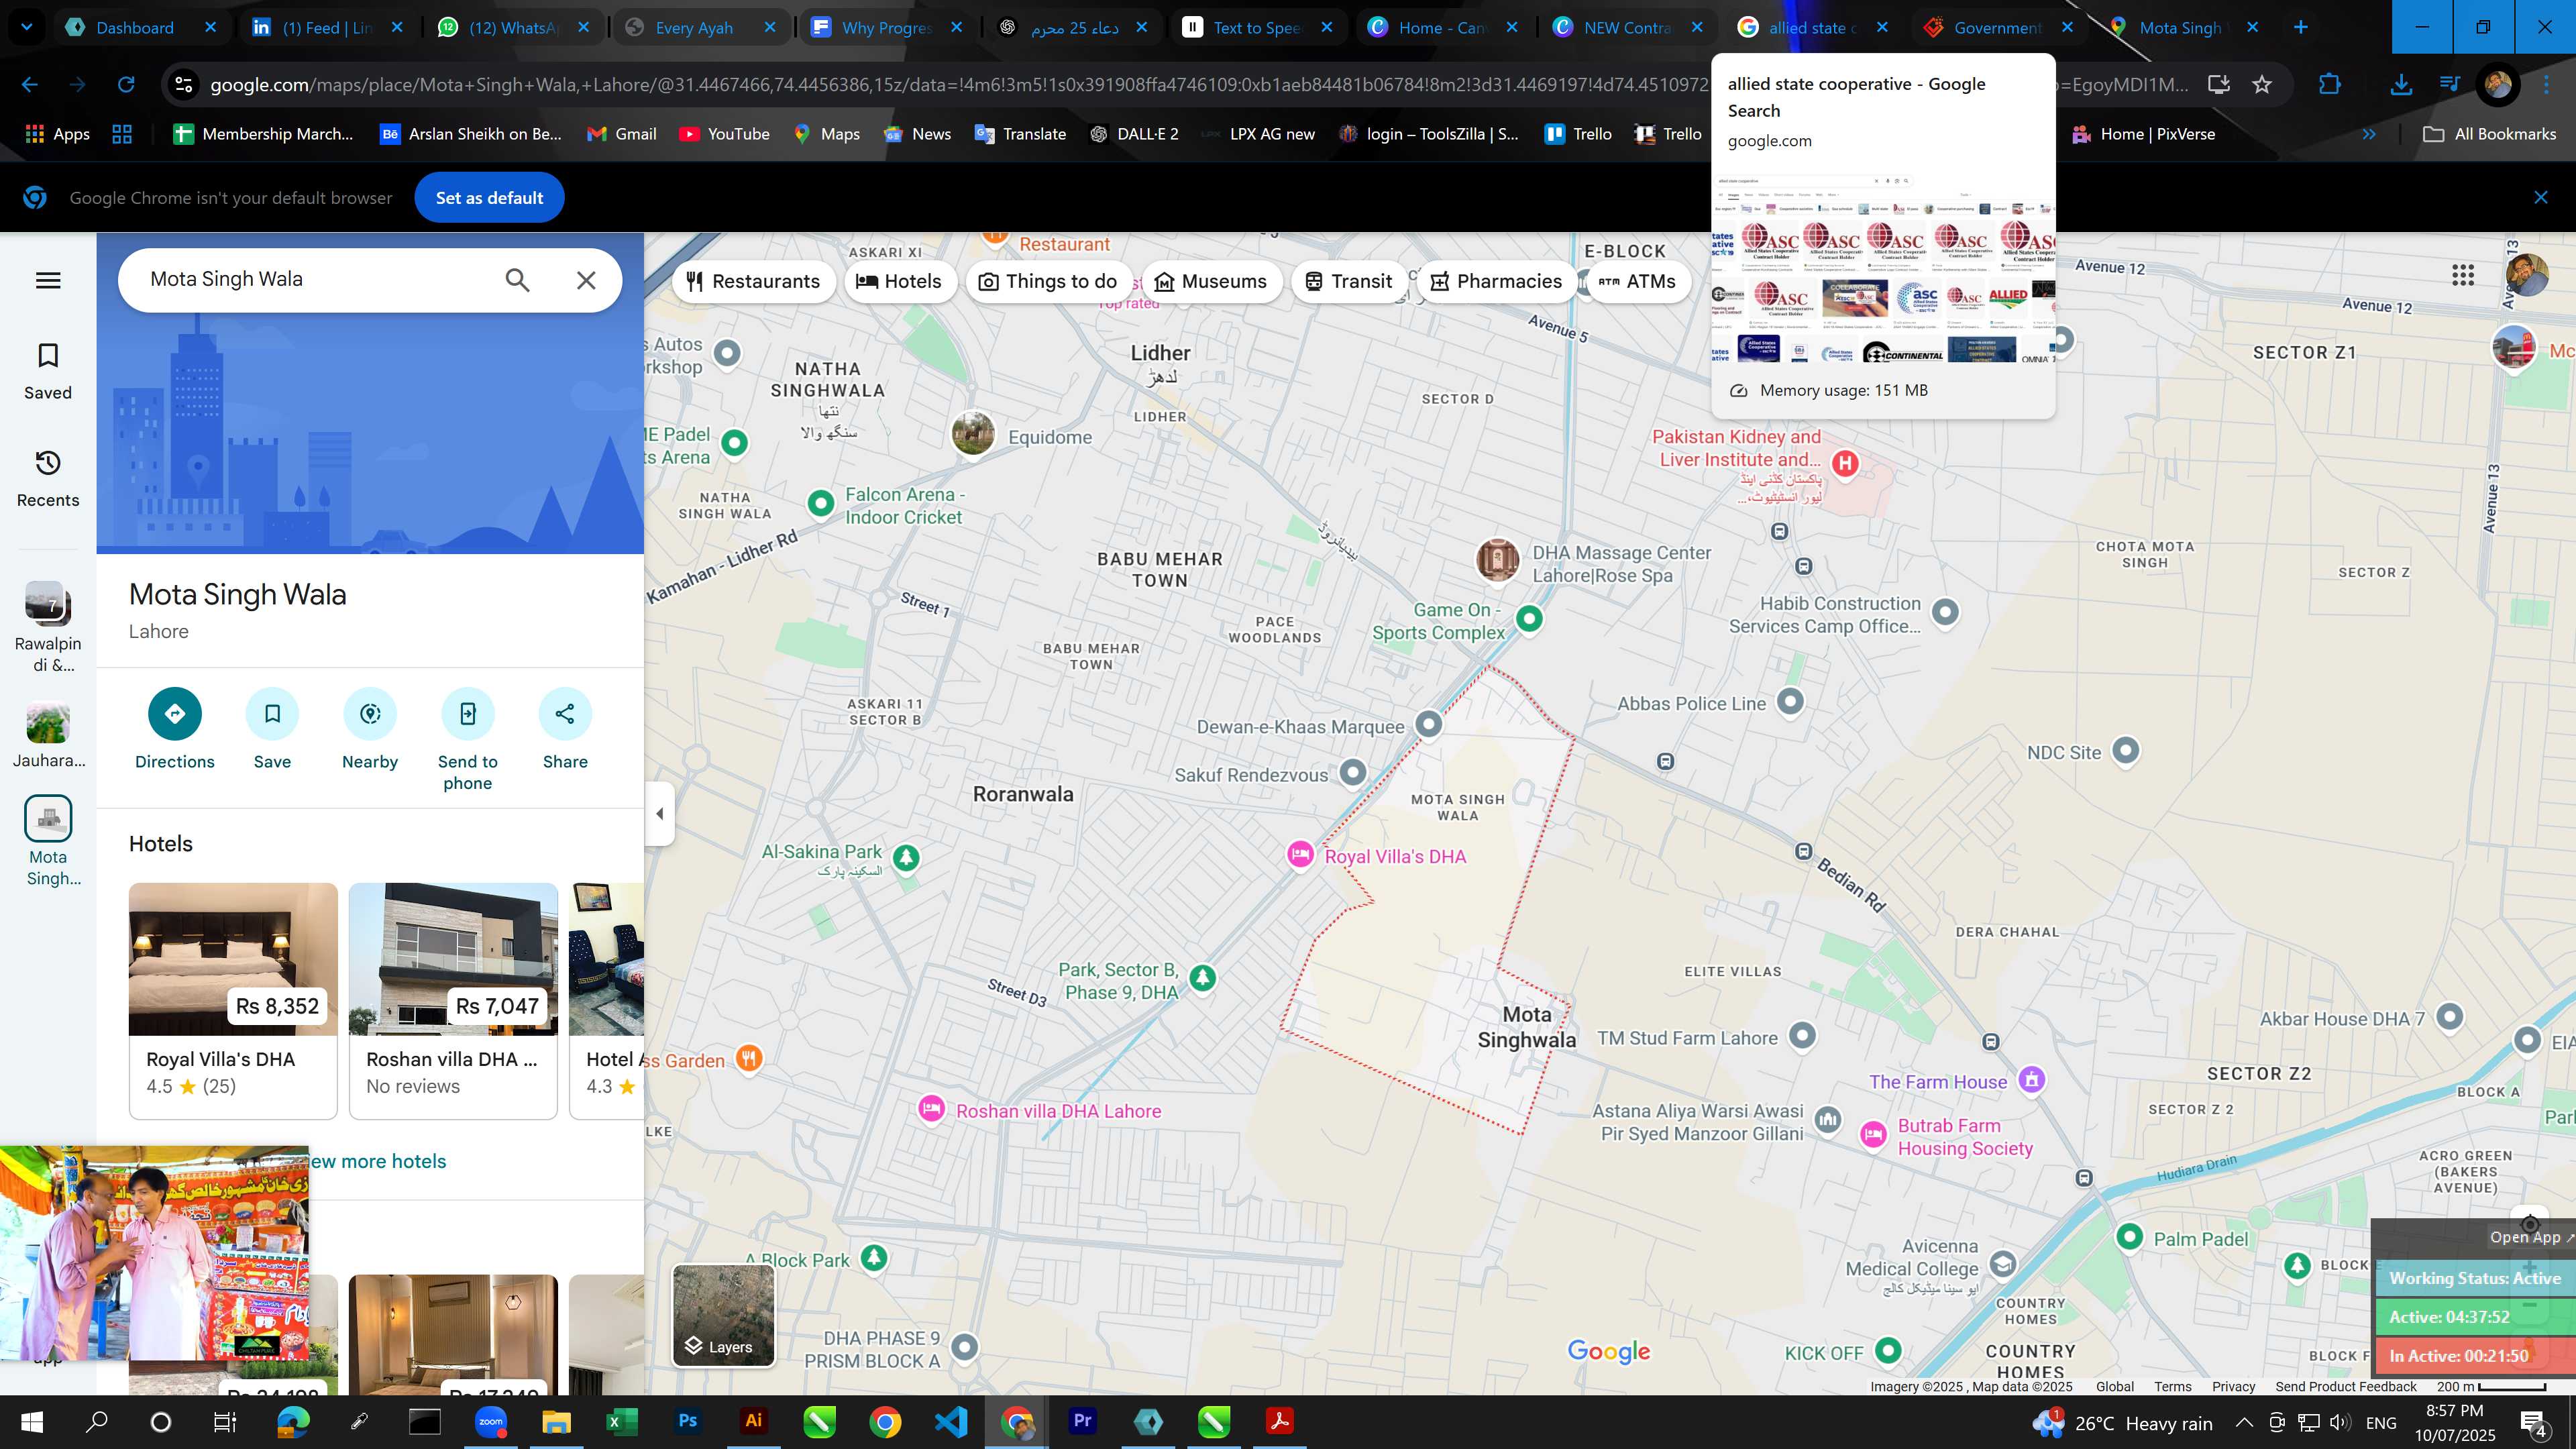Set Chrome as default browser
Screen dimensions: 2576x1449
tap(489, 198)
